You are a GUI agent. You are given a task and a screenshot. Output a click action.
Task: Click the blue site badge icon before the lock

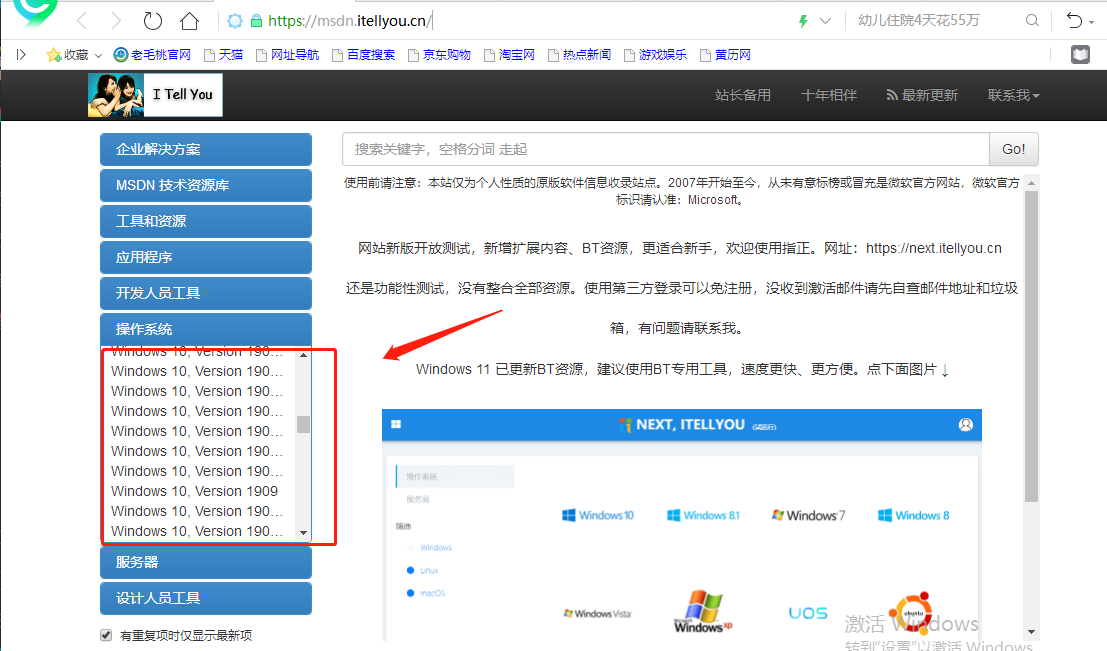pos(235,21)
